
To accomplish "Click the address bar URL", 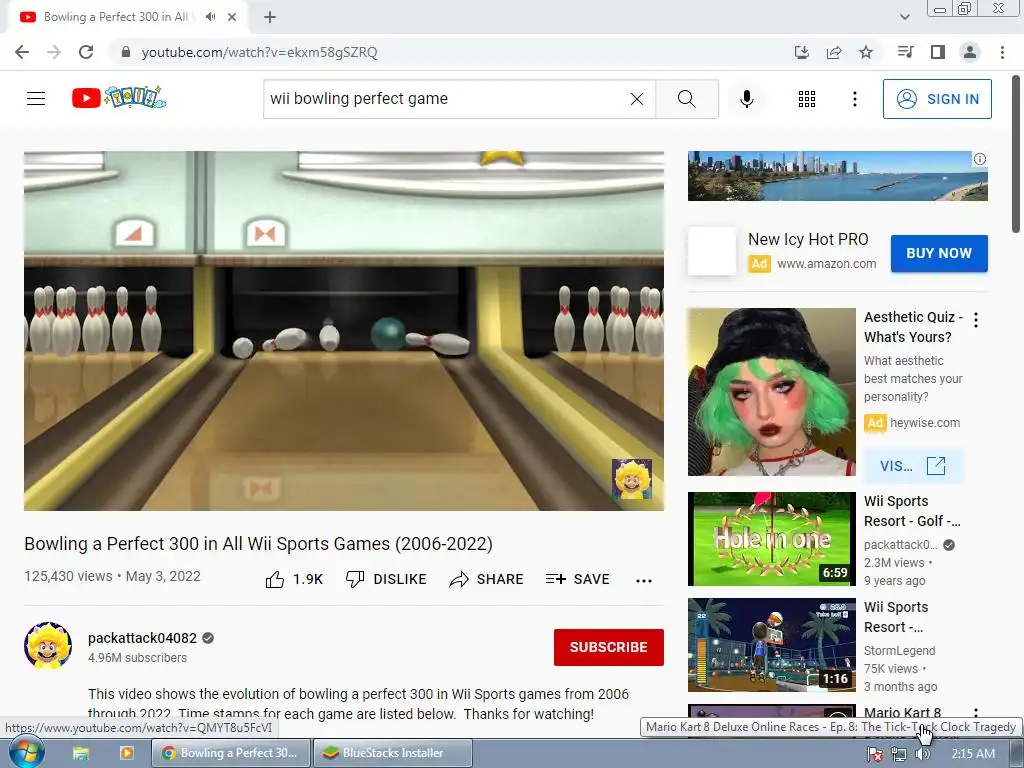I will click(259, 52).
